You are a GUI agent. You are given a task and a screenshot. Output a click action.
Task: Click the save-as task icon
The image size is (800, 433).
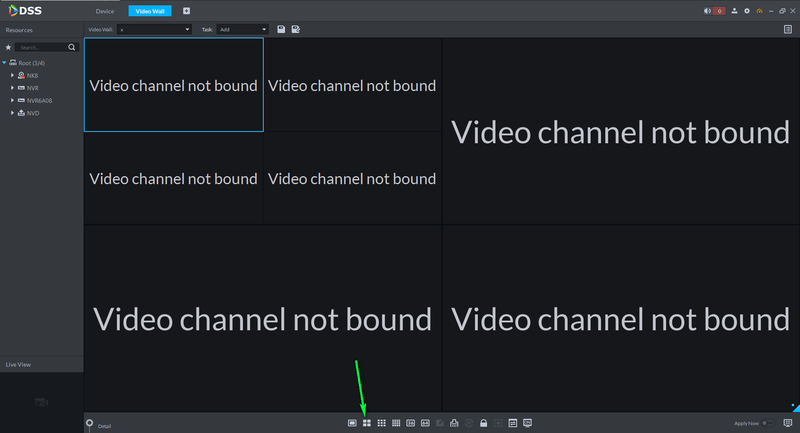pyautogui.click(x=295, y=30)
